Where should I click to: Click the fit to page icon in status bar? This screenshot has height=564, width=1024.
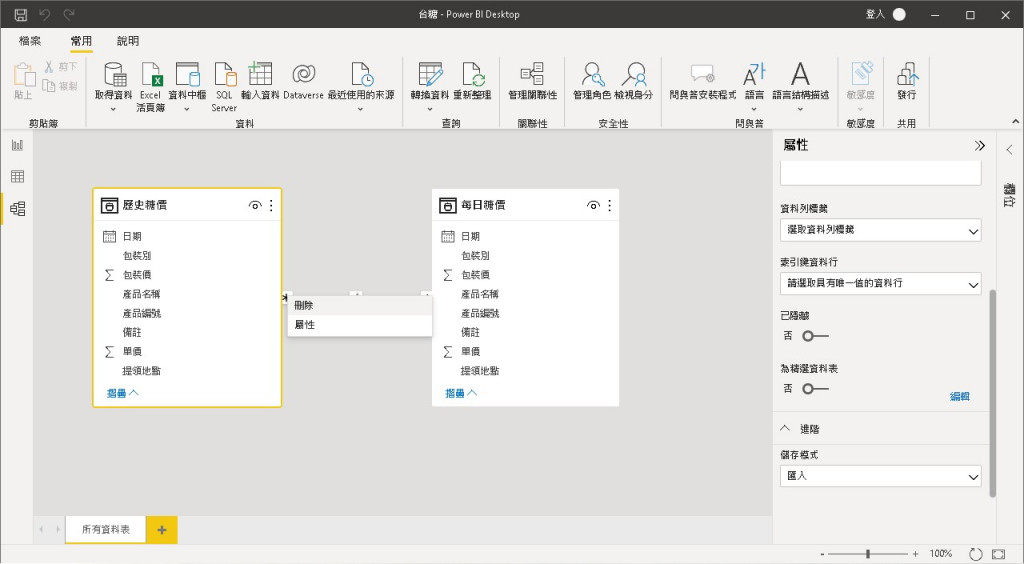click(x=998, y=554)
